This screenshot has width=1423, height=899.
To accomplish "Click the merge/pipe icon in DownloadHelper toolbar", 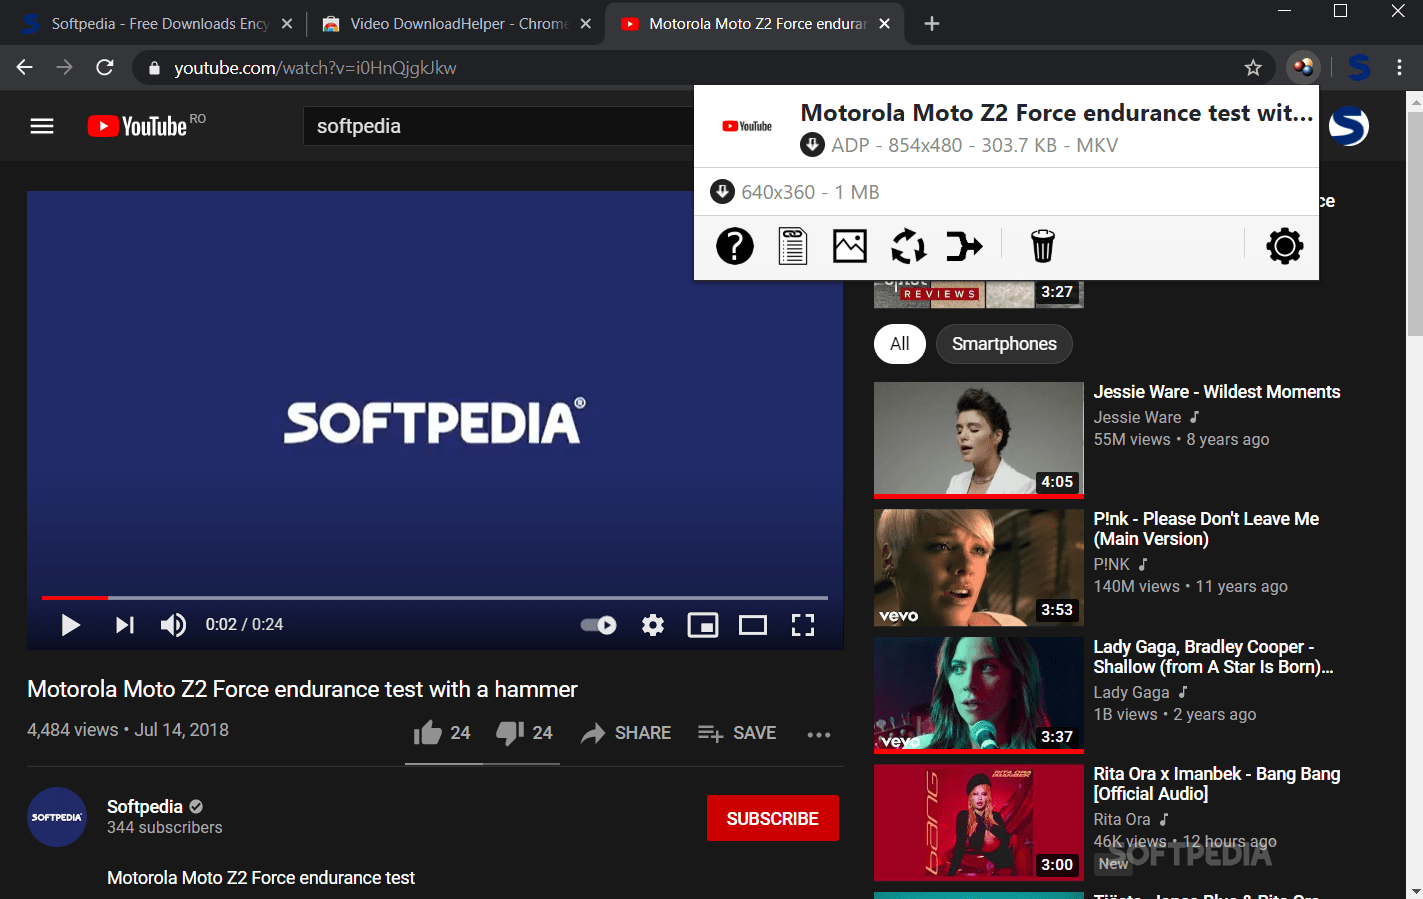I will pyautogui.click(x=963, y=246).
